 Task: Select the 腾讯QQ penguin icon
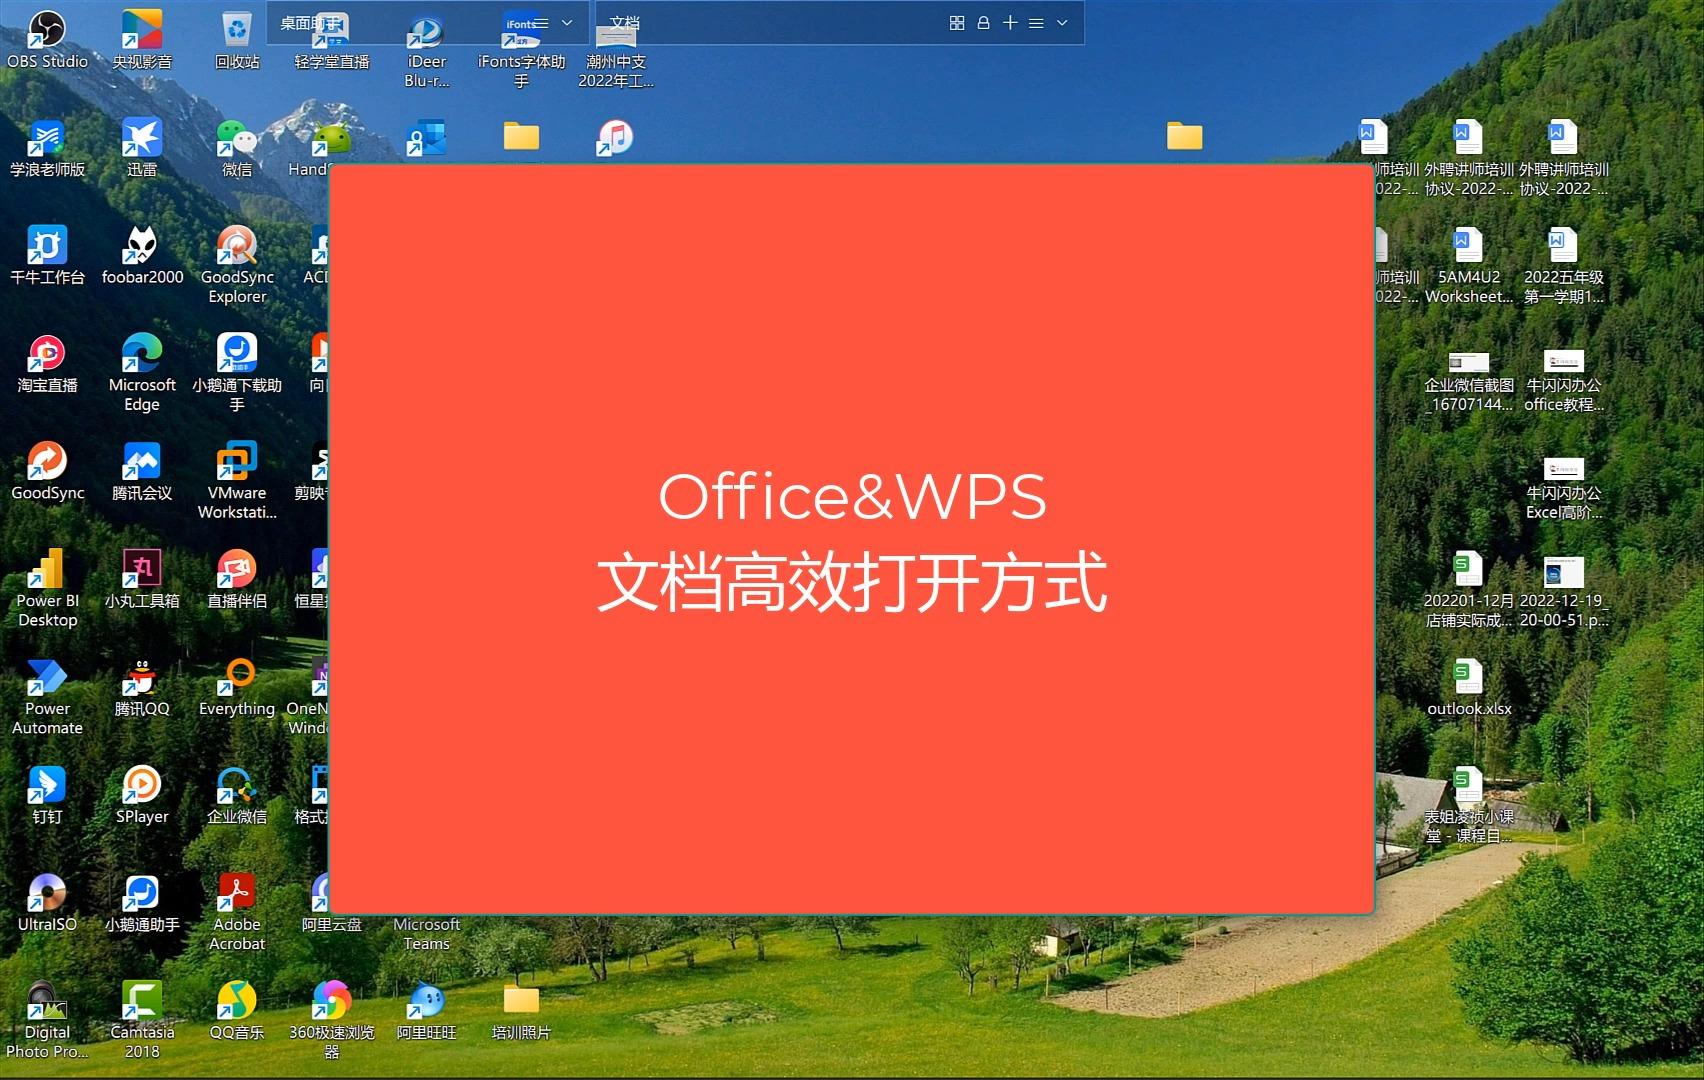coord(142,688)
